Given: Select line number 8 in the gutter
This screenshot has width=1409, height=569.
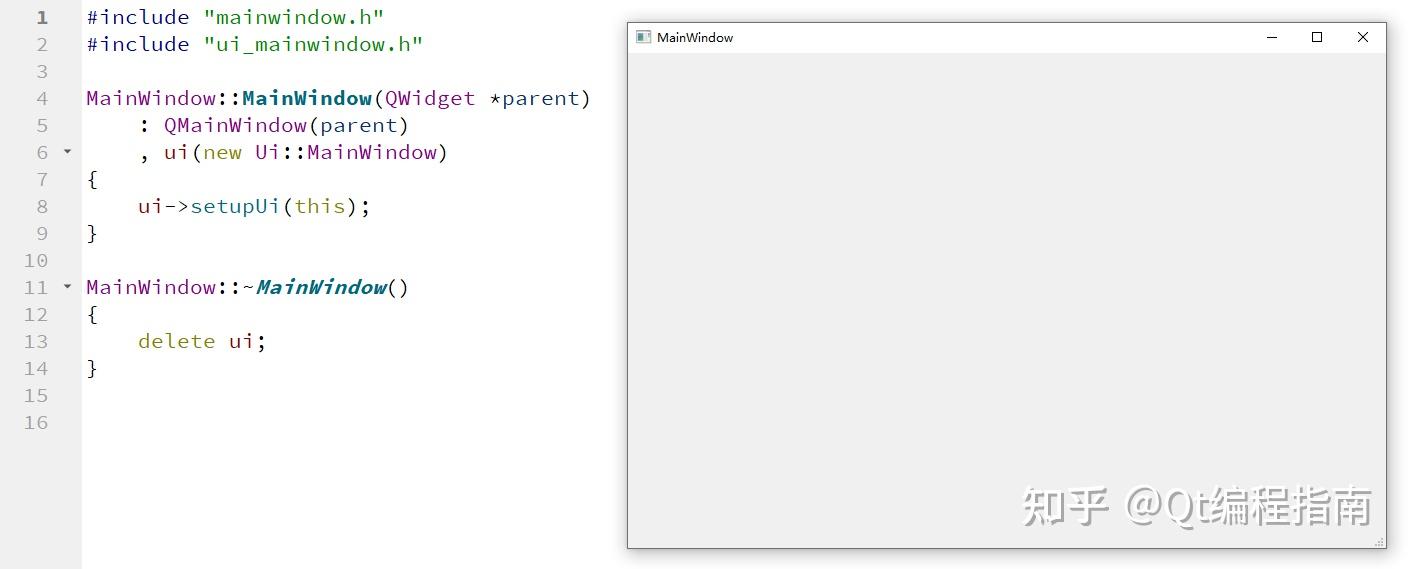Looking at the screenshot, I should pyautogui.click(x=42, y=206).
